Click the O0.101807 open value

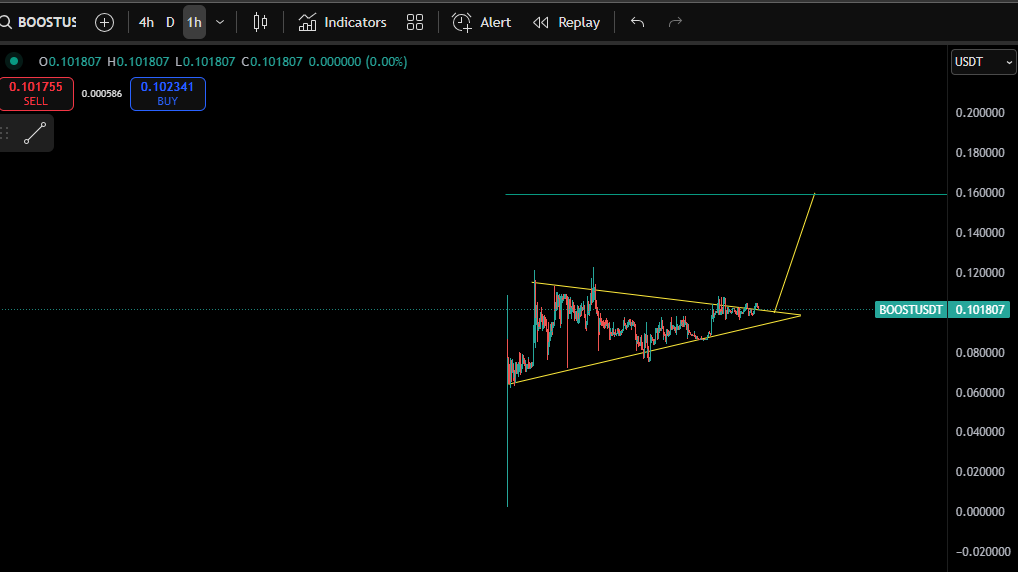point(70,62)
